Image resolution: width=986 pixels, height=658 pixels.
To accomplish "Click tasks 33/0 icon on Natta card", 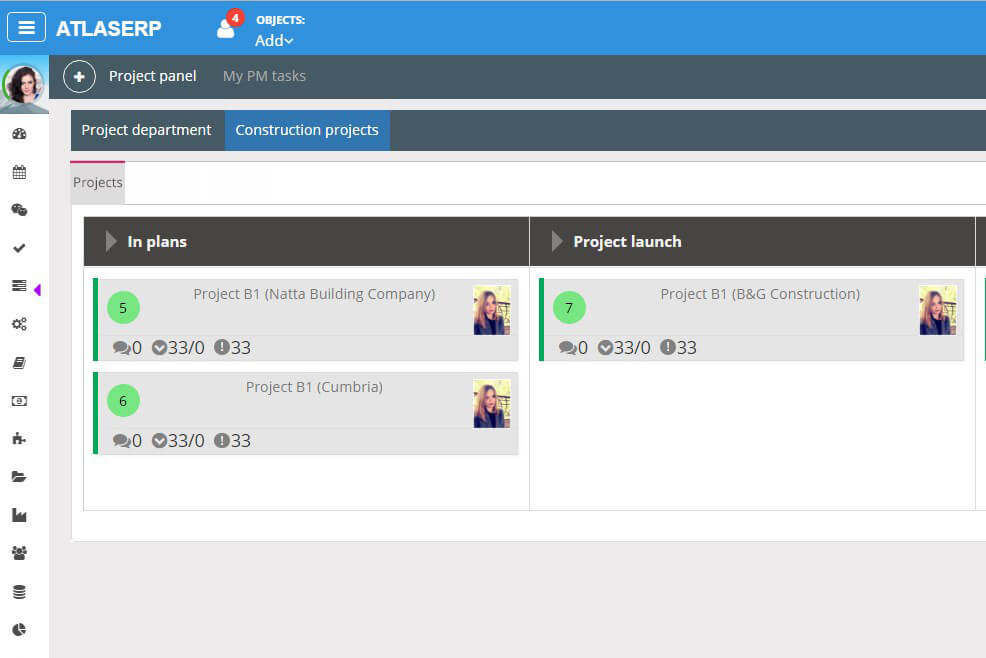I will tap(160, 347).
